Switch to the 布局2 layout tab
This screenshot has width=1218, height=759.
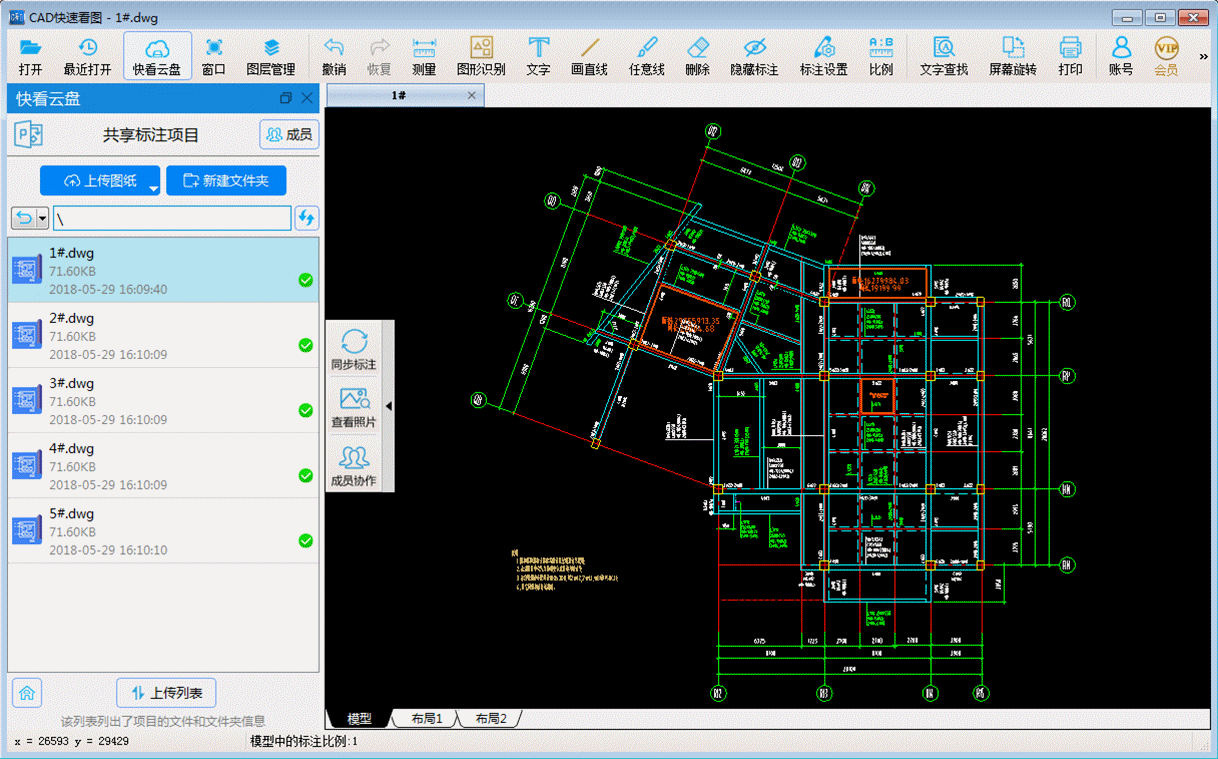click(x=490, y=719)
